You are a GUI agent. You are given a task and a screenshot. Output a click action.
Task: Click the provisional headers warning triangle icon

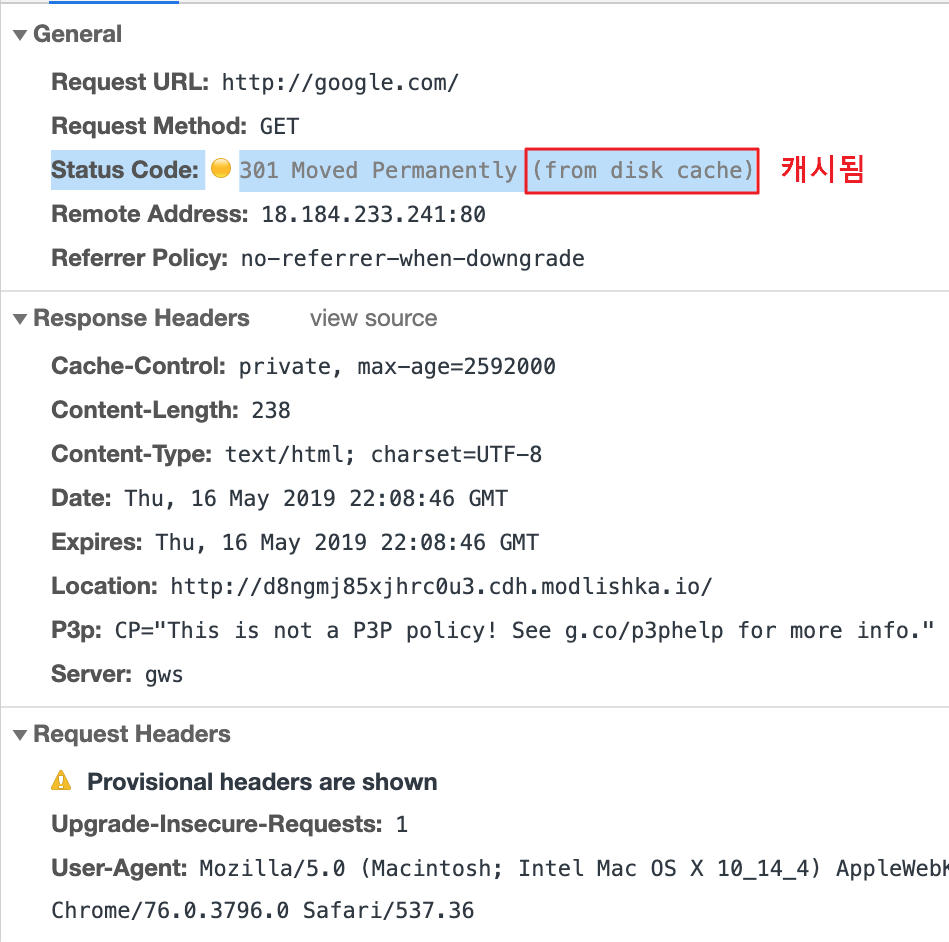[61, 781]
